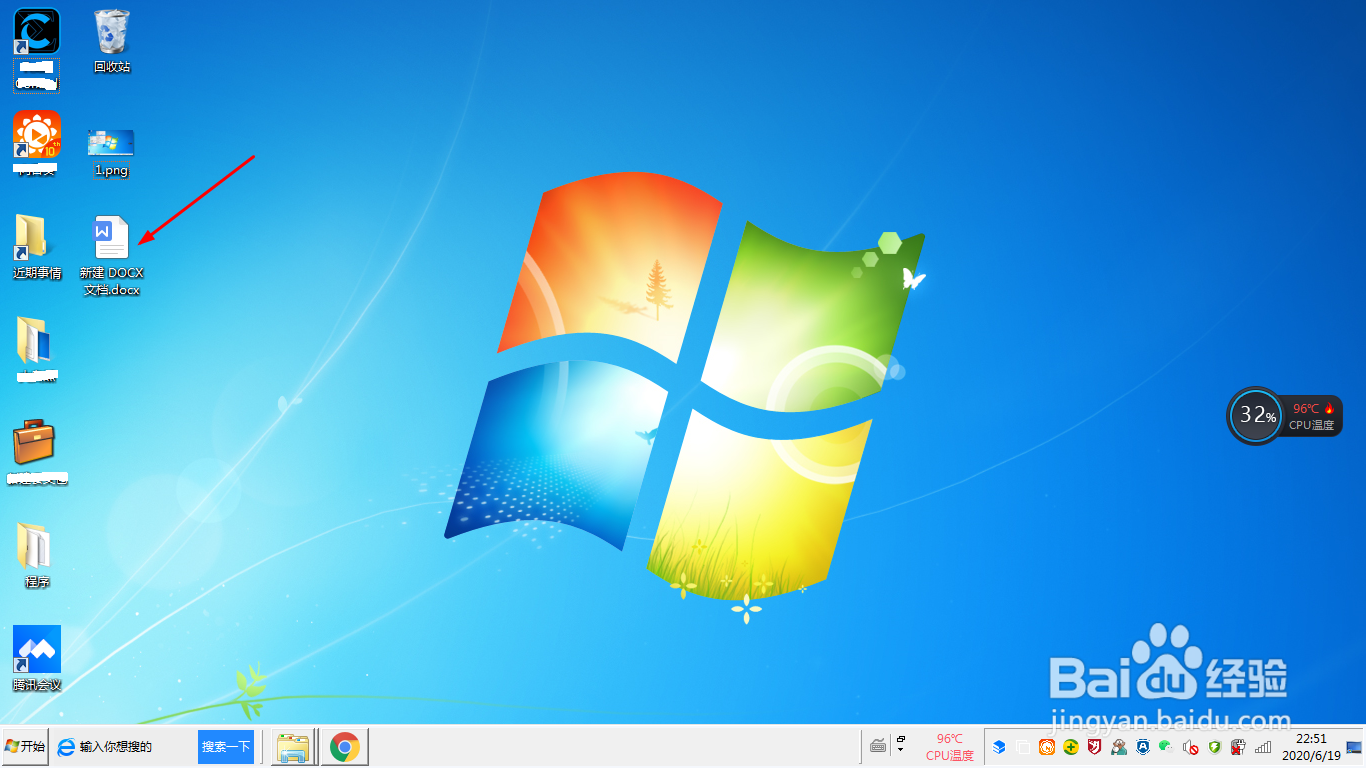
Task: Click the orange circular tray icon
Action: point(1047,747)
